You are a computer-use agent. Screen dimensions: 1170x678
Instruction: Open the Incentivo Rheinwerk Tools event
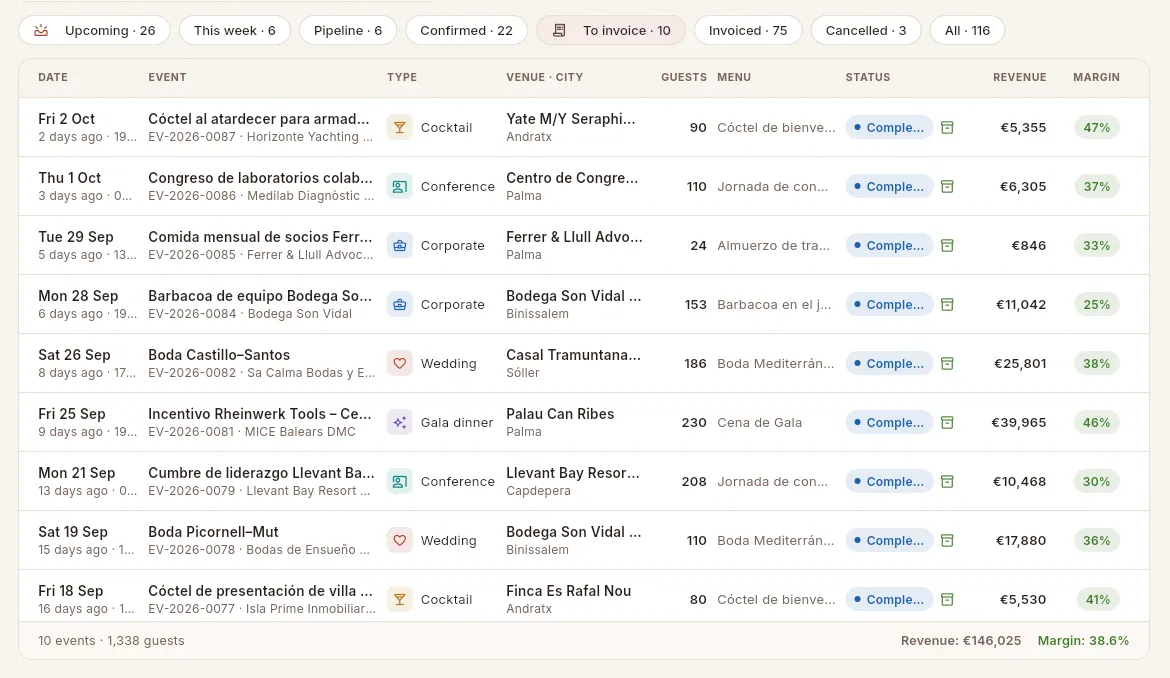(260, 414)
